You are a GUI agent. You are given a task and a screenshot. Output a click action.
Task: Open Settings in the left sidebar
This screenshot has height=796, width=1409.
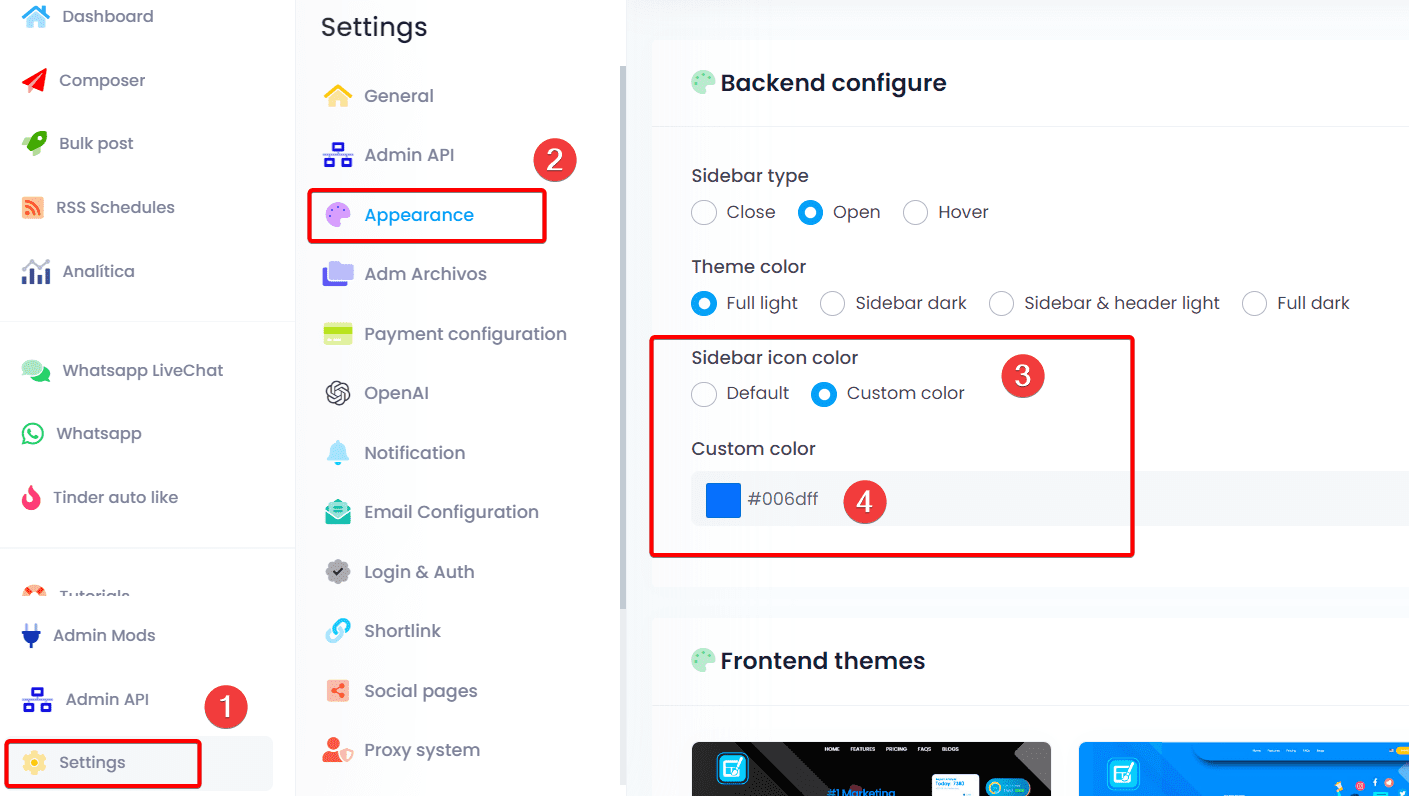91,762
